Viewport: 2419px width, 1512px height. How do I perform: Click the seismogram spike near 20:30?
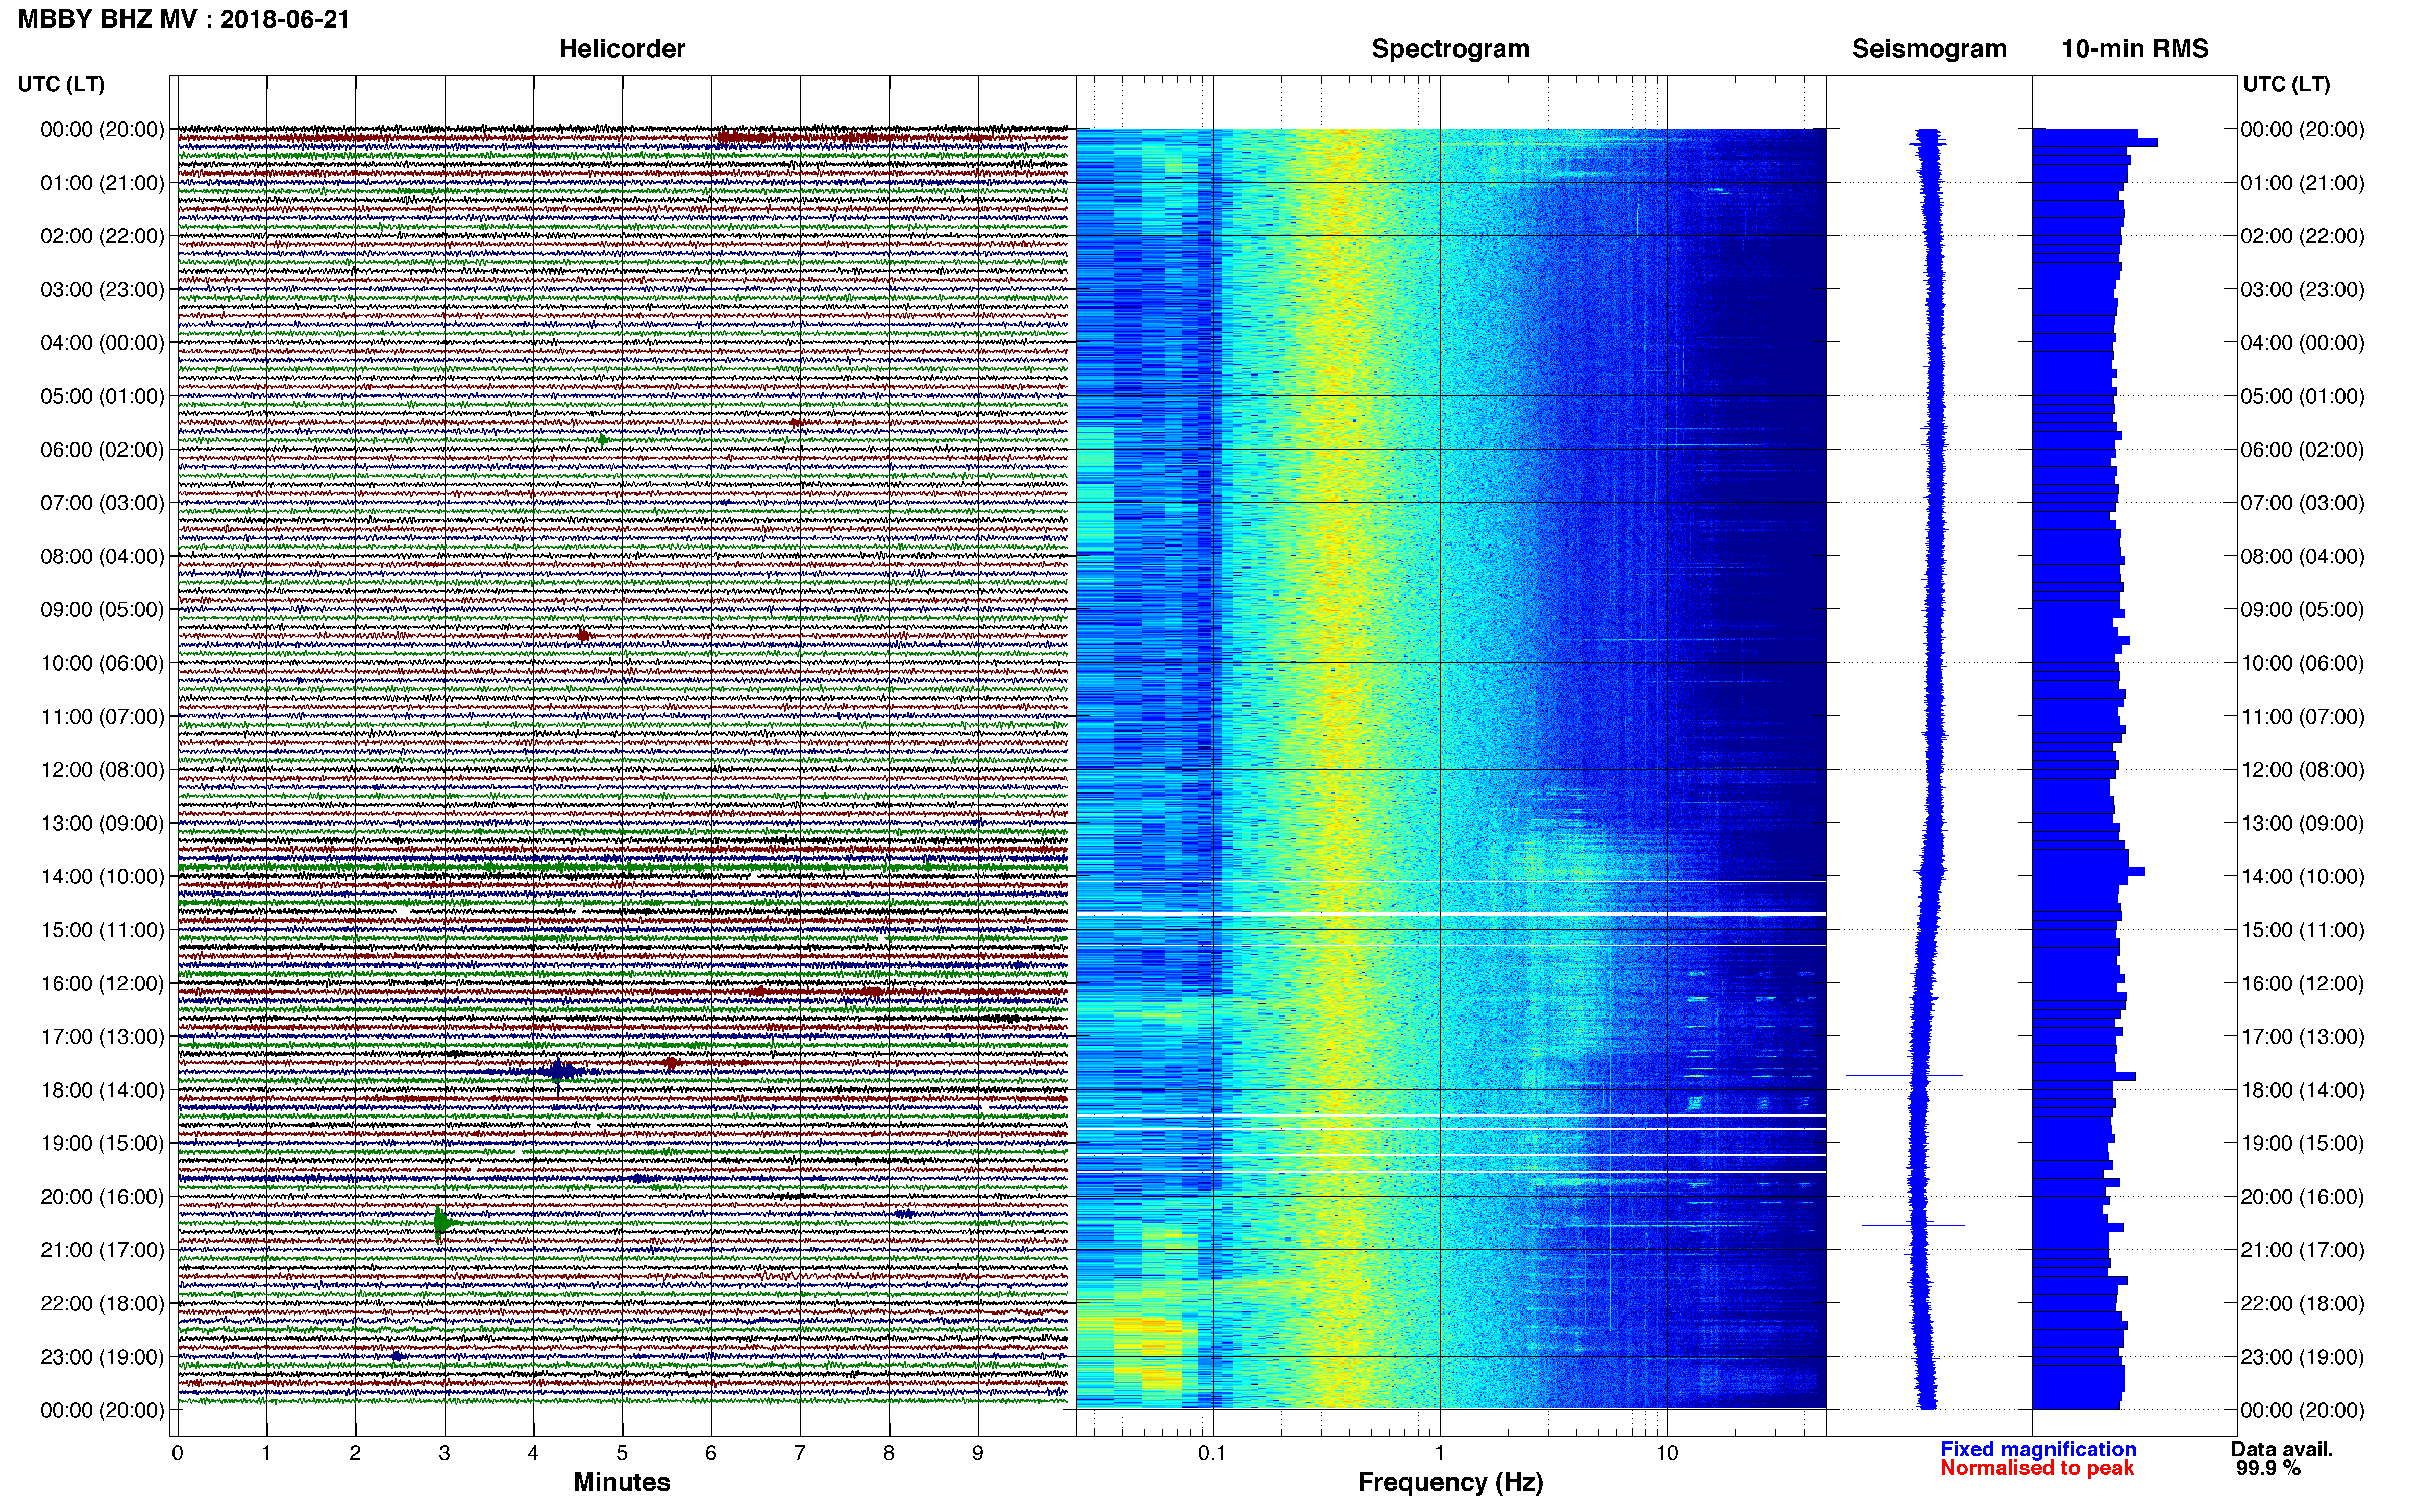click(1913, 1225)
